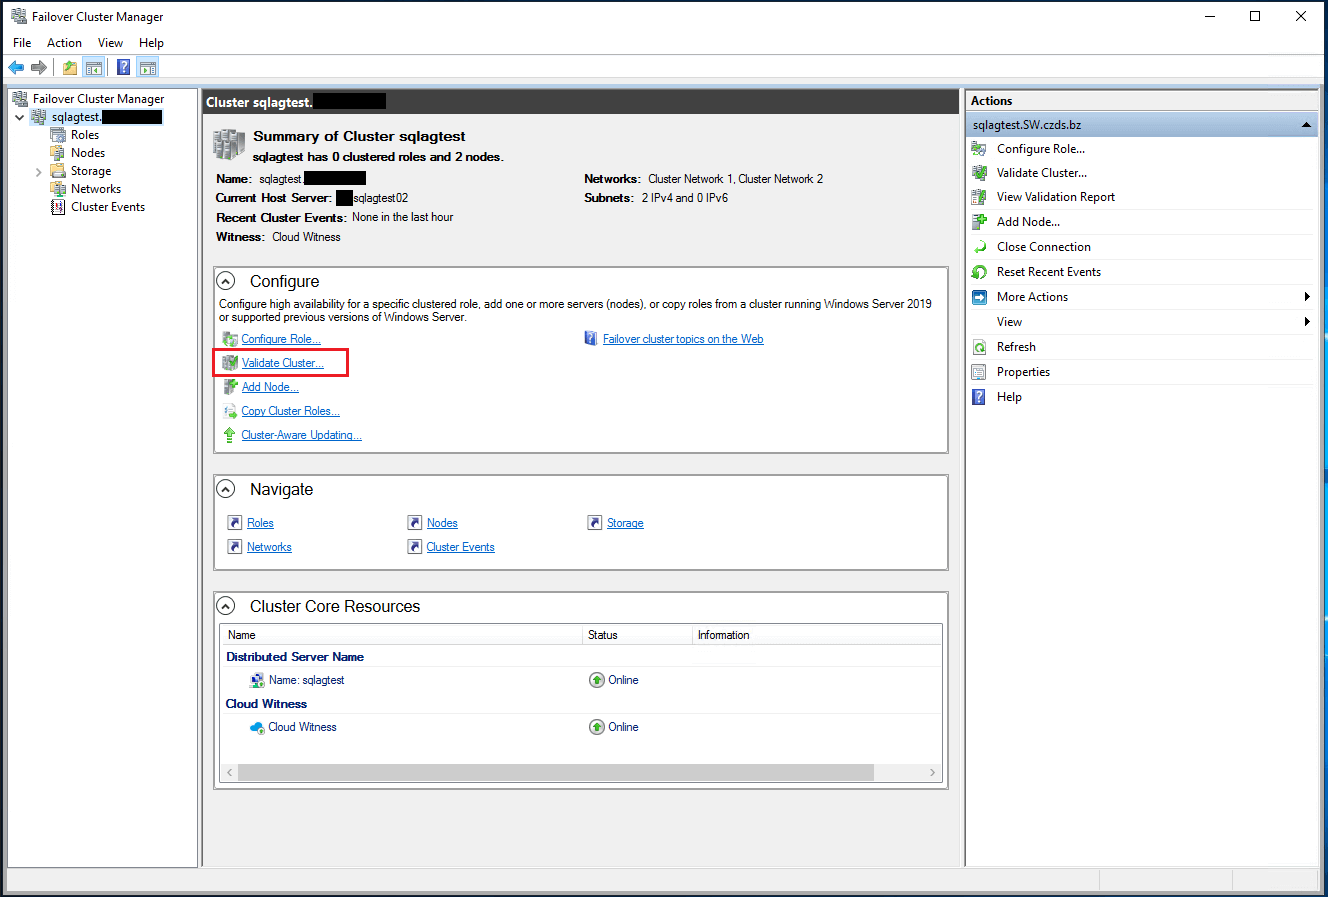Follow the Nodes link in Navigate section
The height and width of the screenshot is (897, 1328).
(x=442, y=523)
